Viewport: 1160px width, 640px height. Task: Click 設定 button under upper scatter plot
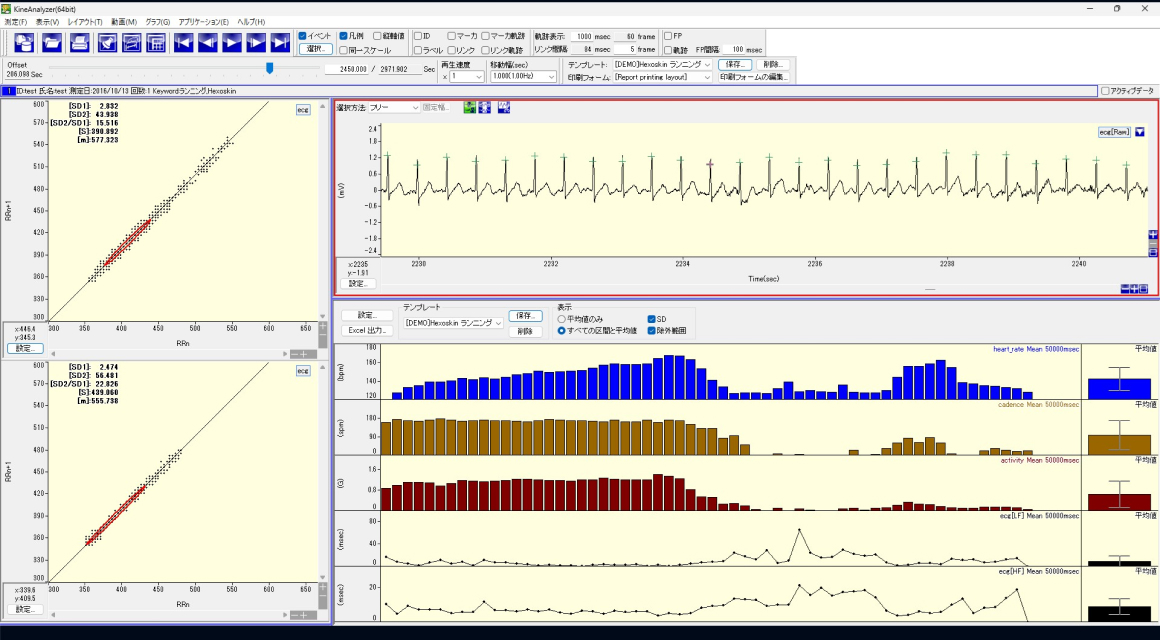(x=25, y=348)
